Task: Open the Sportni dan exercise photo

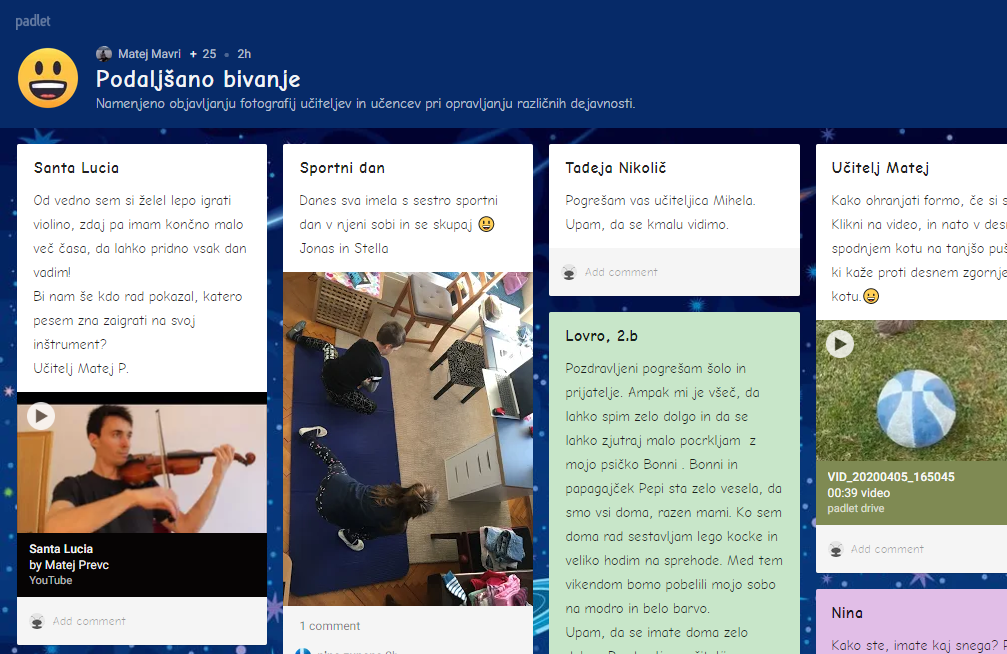Action: pyautogui.click(x=408, y=439)
